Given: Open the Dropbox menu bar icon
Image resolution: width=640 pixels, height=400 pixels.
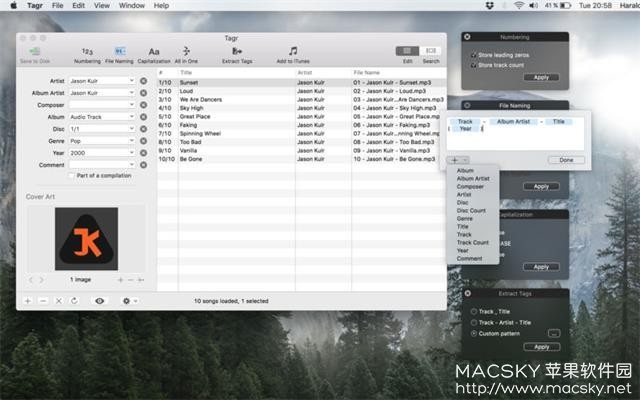Looking at the screenshot, I should click(490, 5).
